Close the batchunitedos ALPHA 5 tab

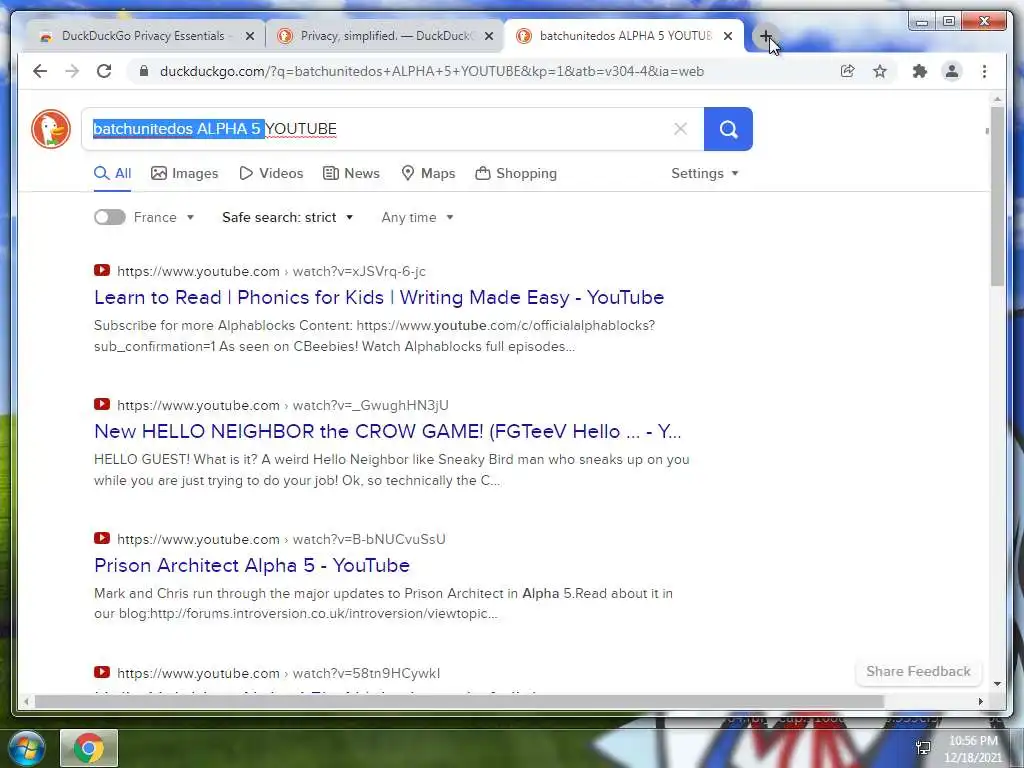[728, 36]
